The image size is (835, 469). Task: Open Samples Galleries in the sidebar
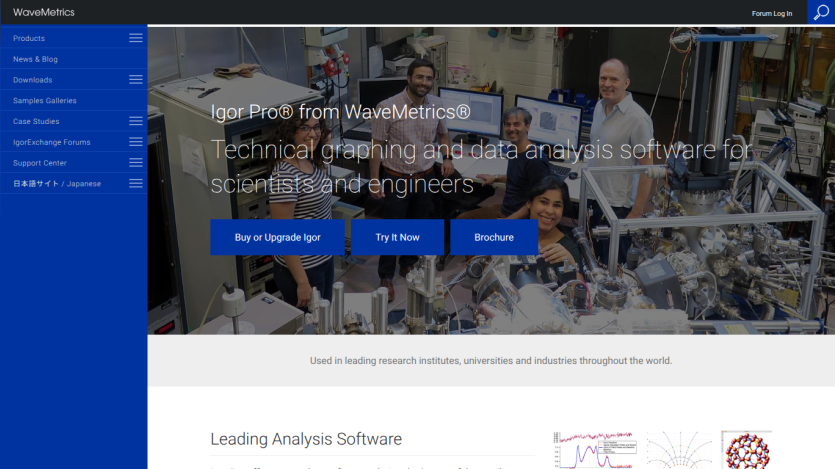(x=45, y=101)
